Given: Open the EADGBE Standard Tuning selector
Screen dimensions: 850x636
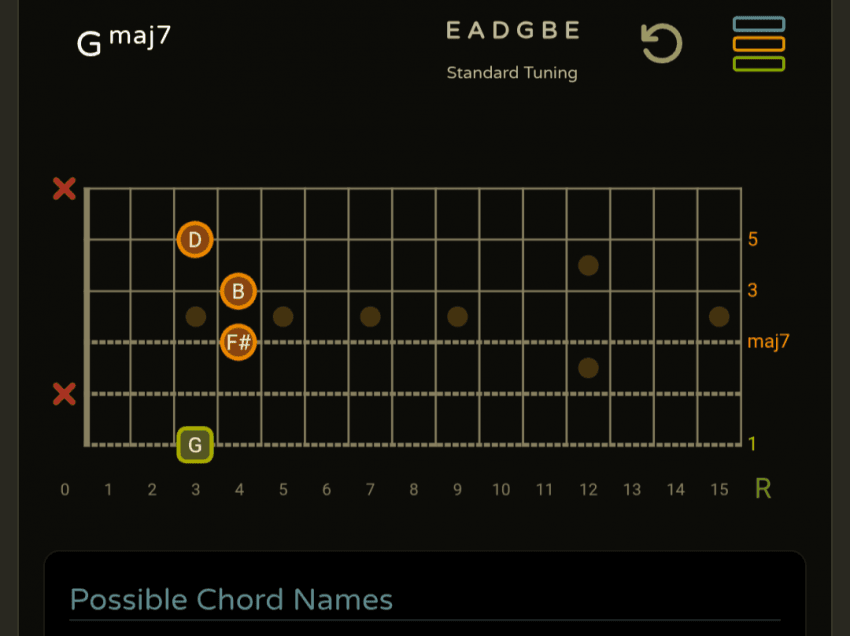Looking at the screenshot, I should coord(512,31).
